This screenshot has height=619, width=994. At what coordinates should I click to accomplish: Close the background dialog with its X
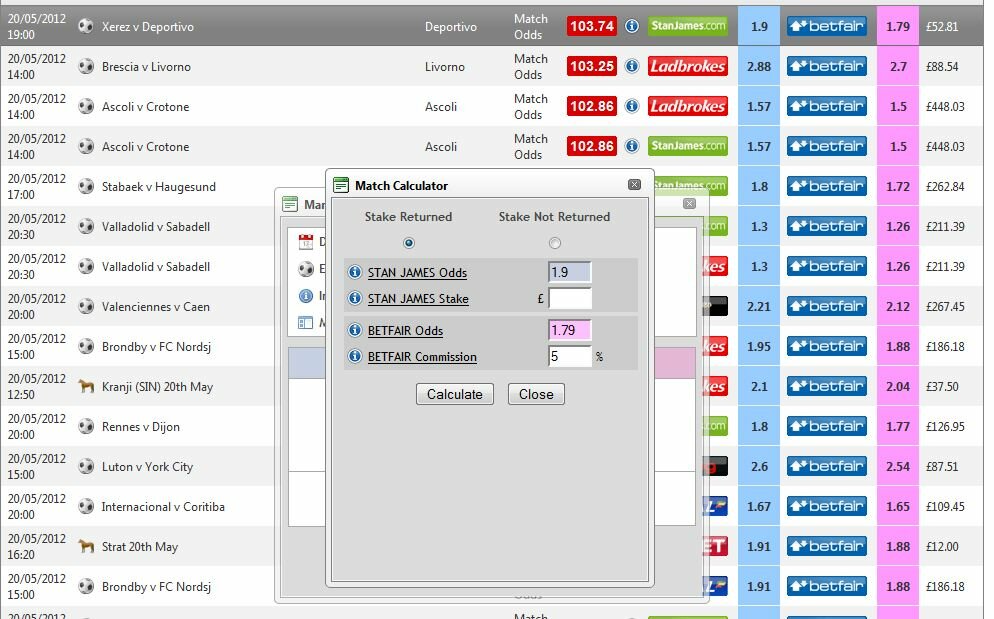(x=690, y=204)
